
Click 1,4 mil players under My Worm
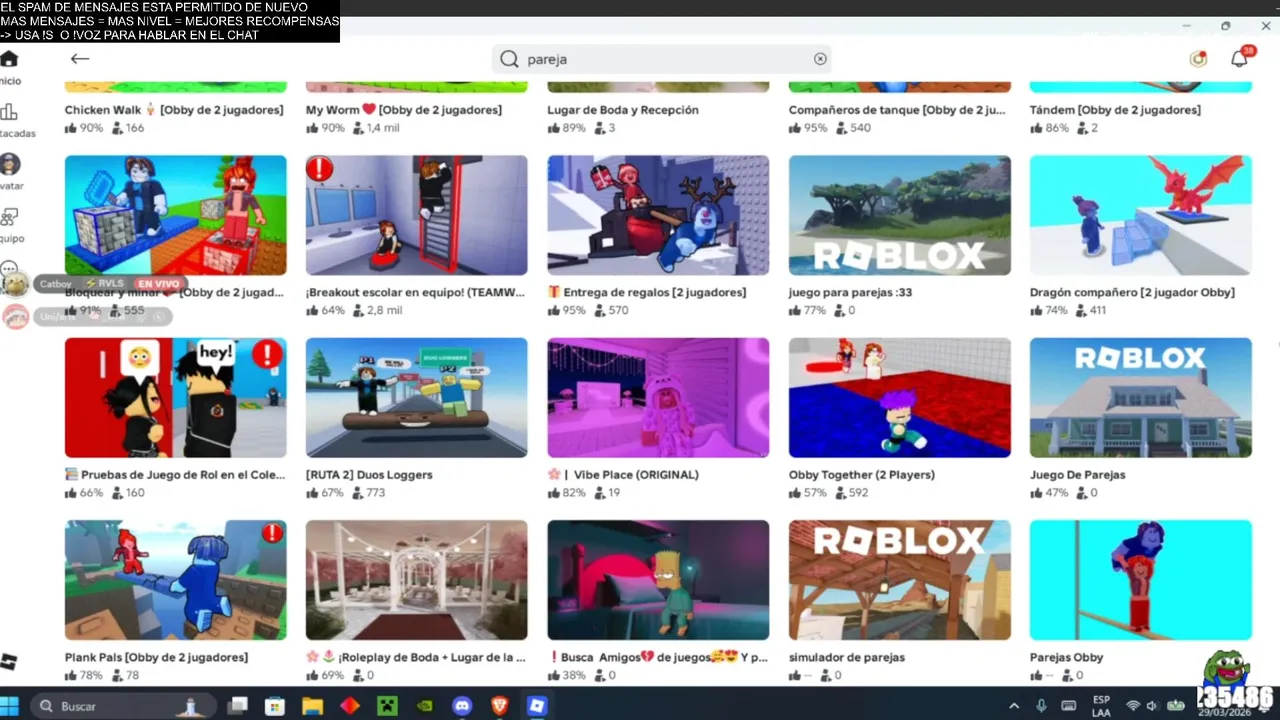376,128
